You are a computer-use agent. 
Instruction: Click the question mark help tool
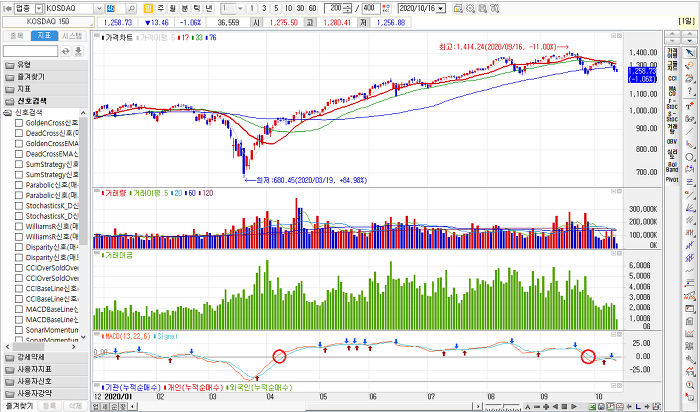click(690, 92)
